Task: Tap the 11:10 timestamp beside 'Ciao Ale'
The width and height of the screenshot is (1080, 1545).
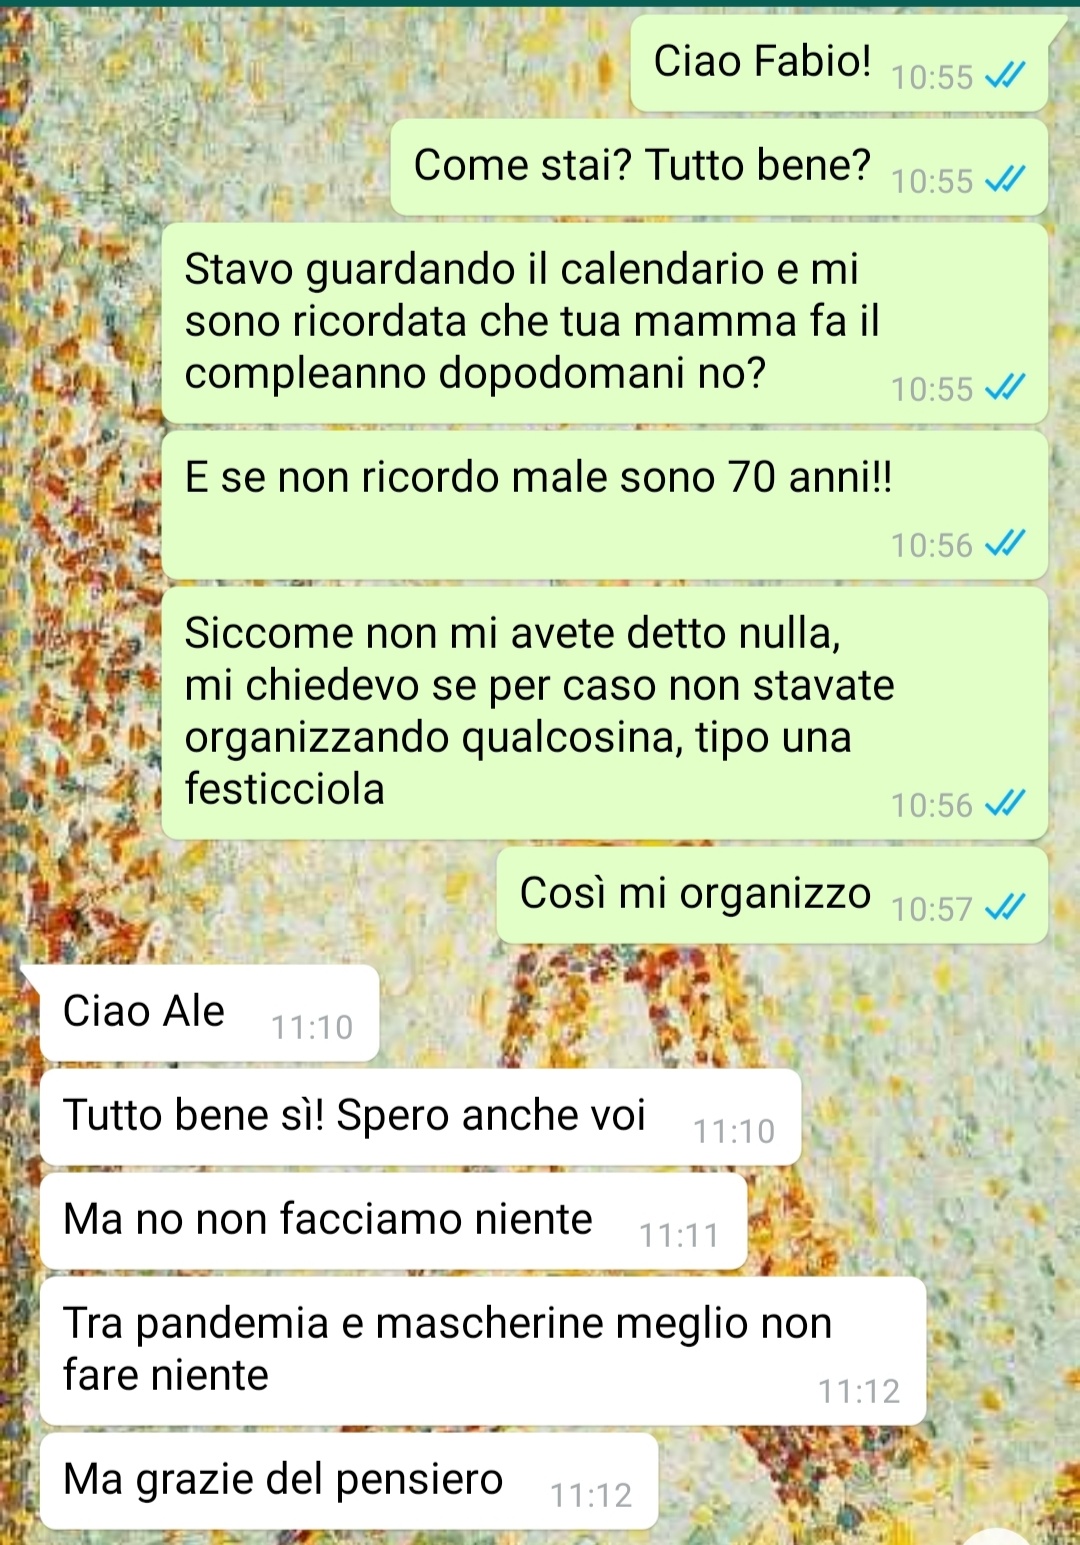Action: (312, 1027)
